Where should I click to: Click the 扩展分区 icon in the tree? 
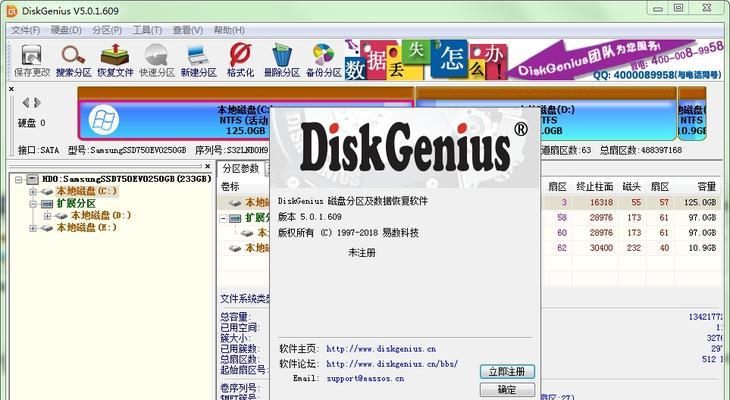[x=47, y=204]
